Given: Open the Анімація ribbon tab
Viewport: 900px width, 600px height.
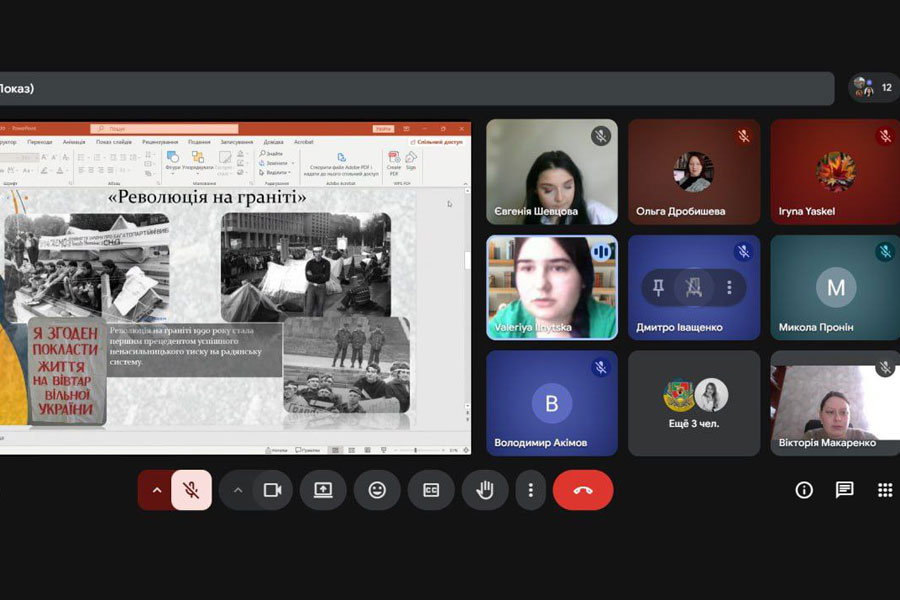Looking at the screenshot, I should [74, 142].
